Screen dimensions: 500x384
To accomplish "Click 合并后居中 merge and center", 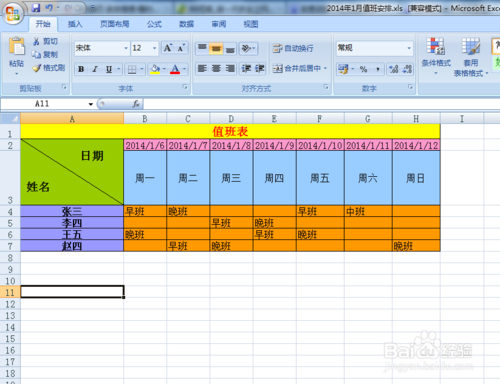I will [x=297, y=69].
